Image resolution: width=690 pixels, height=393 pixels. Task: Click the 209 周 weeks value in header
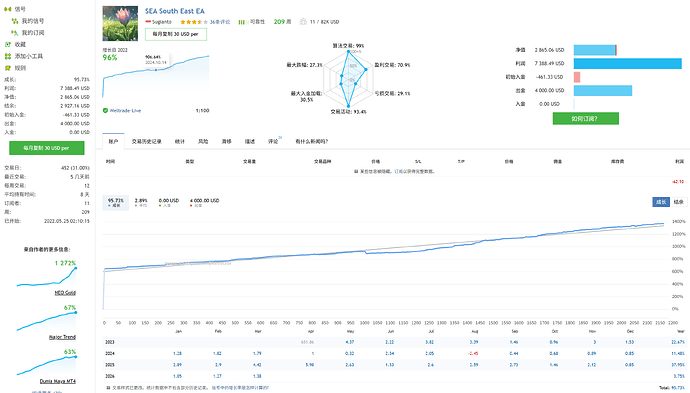coord(282,22)
